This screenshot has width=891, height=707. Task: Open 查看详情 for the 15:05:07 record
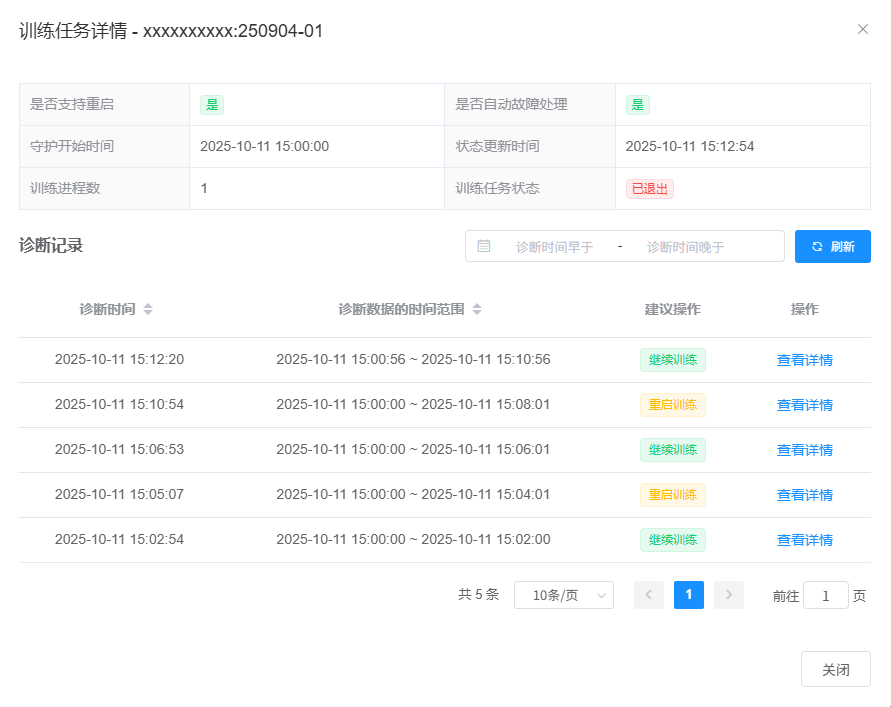804,495
